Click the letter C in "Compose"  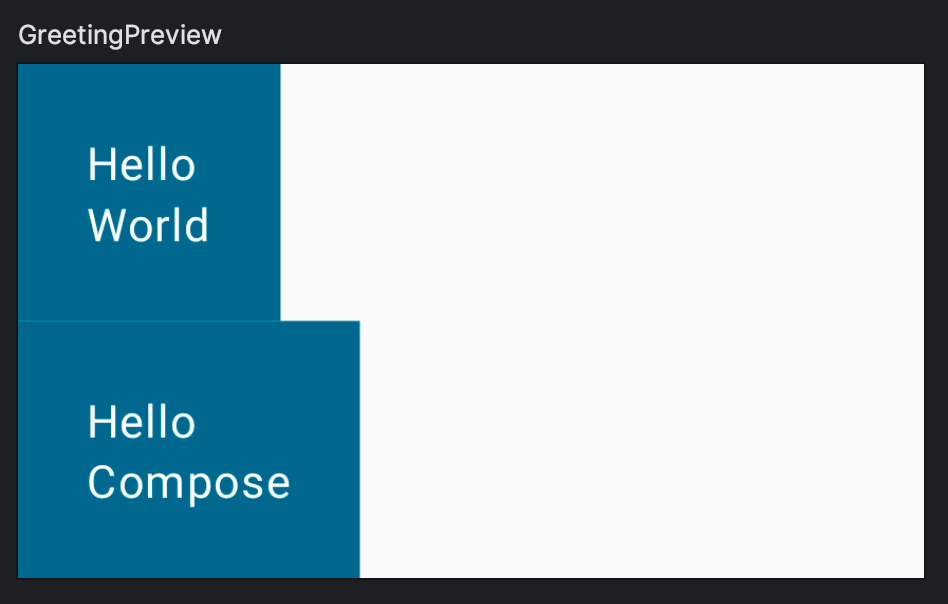click(x=102, y=483)
